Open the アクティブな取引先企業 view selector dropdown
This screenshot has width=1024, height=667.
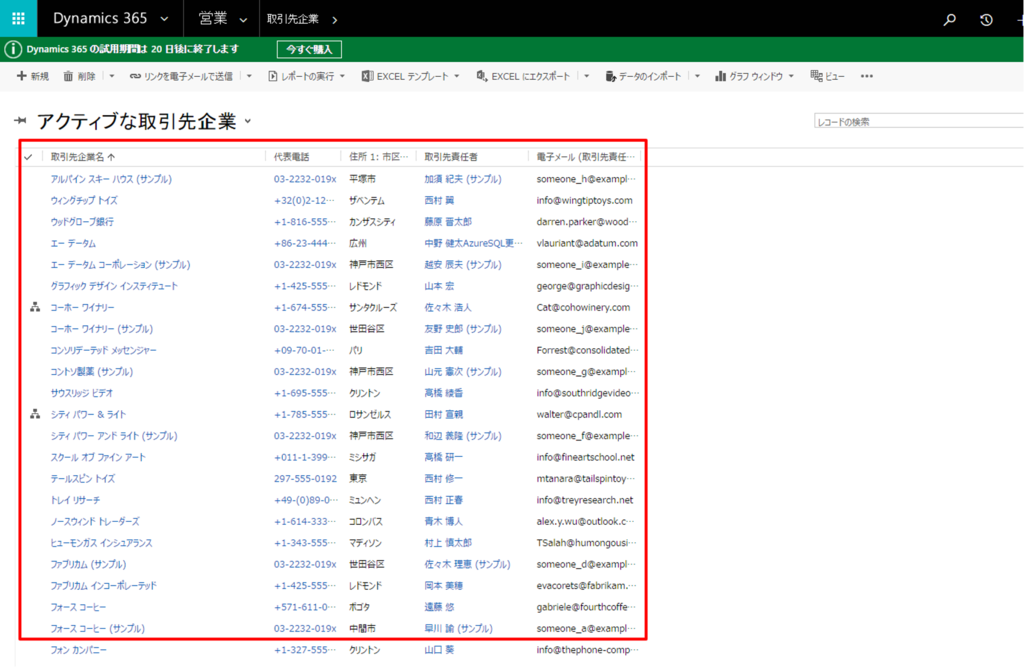tap(248, 122)
